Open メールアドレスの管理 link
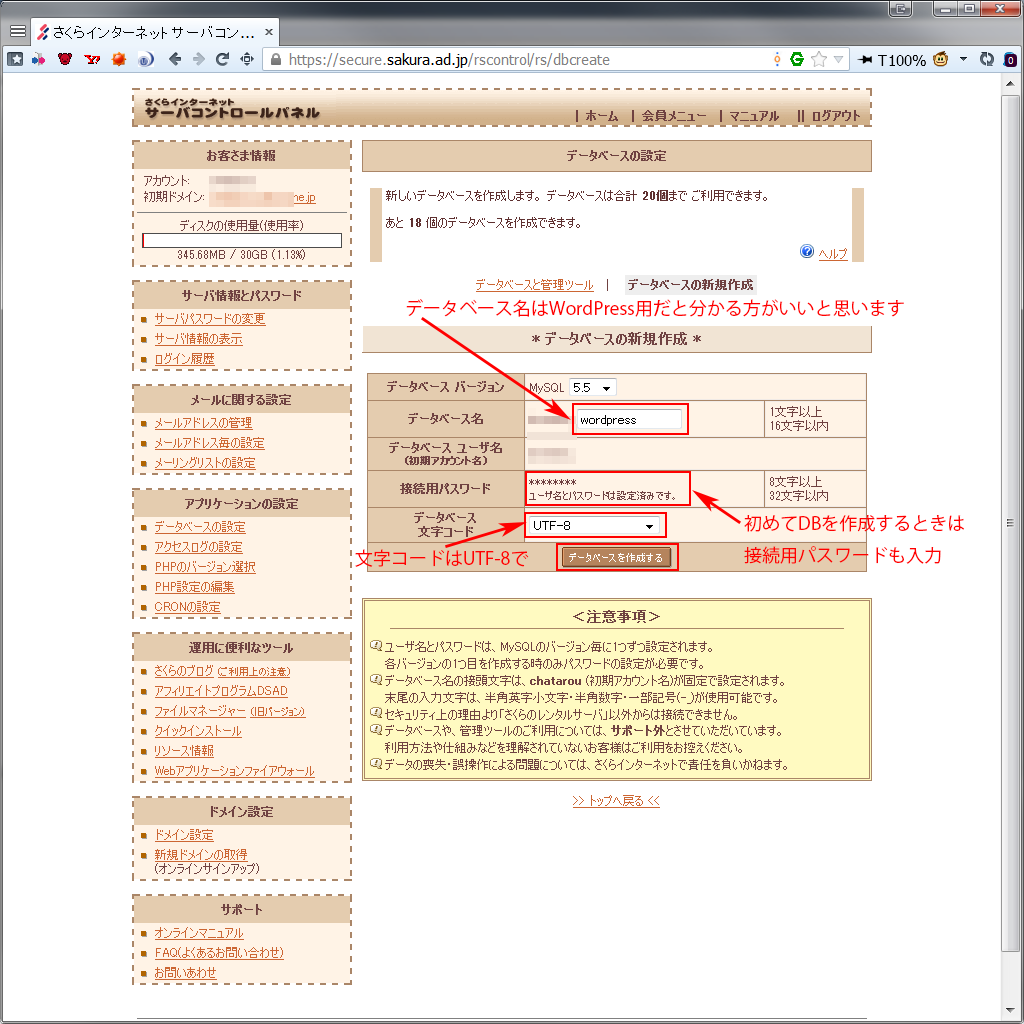 pos(203,423)
